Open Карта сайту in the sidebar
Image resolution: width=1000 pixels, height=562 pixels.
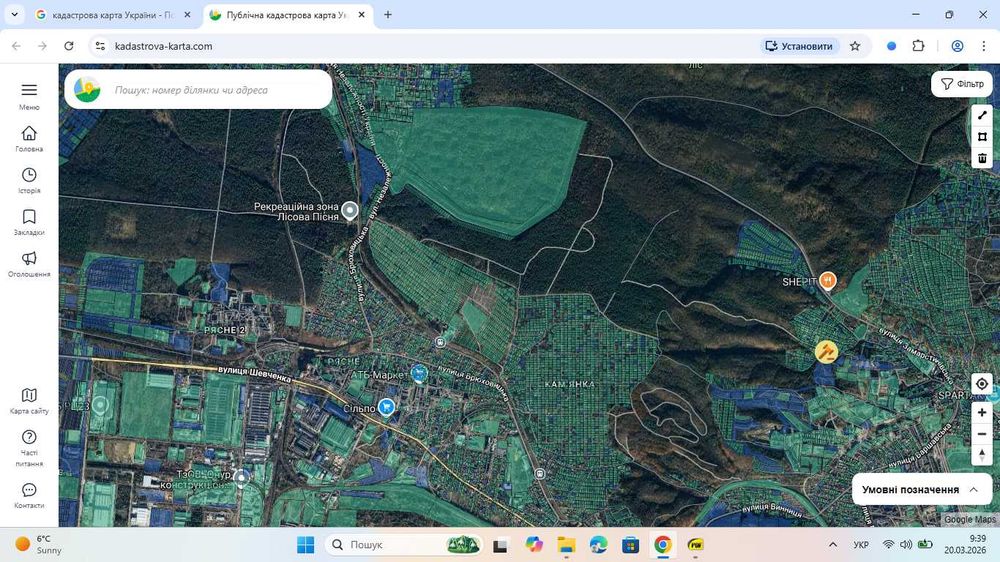point(29,401)
